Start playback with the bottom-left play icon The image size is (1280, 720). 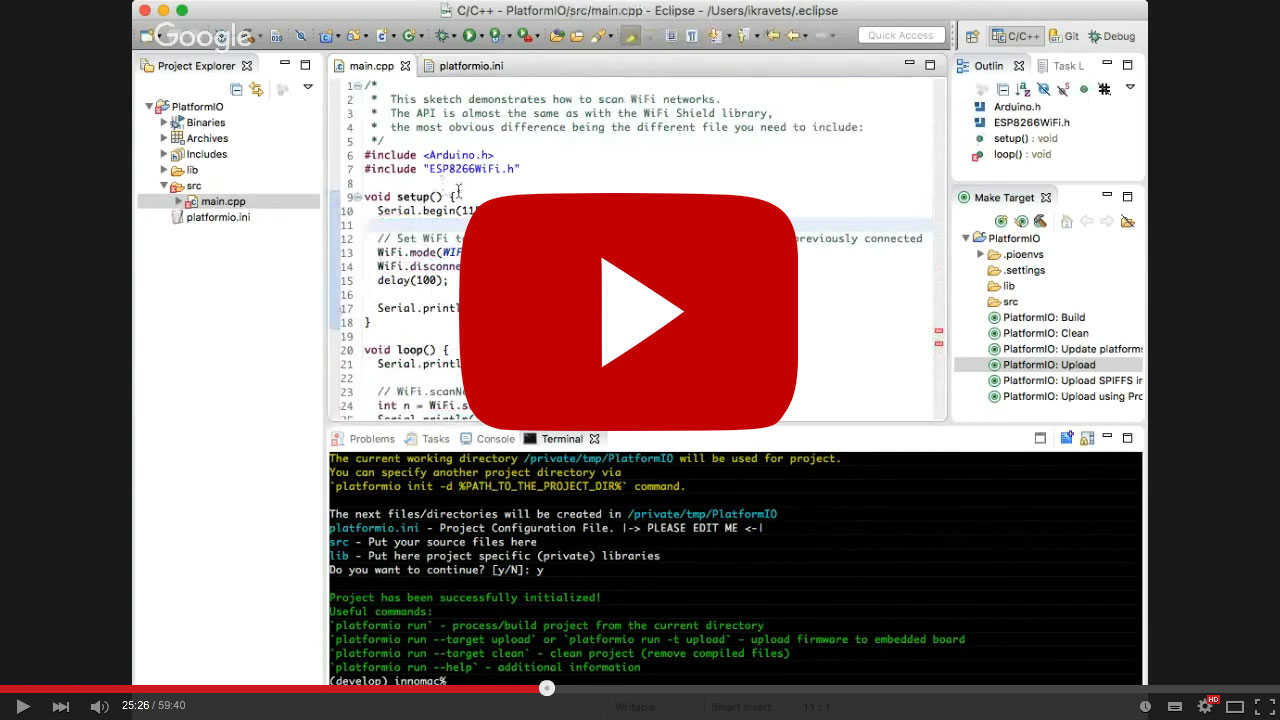coord(23,706)
